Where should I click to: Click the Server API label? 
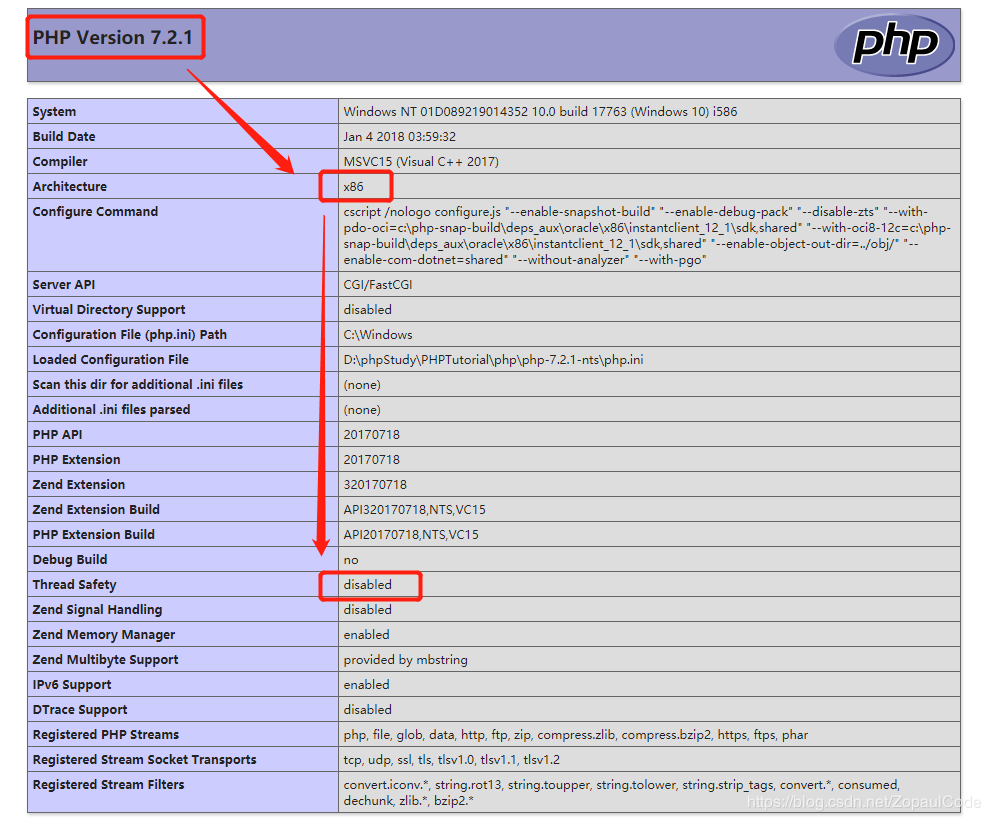pos(64,285)
